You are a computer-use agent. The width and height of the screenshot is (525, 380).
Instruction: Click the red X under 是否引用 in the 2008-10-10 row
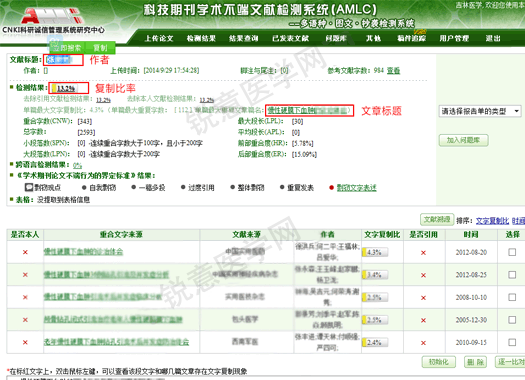point(423,298)
